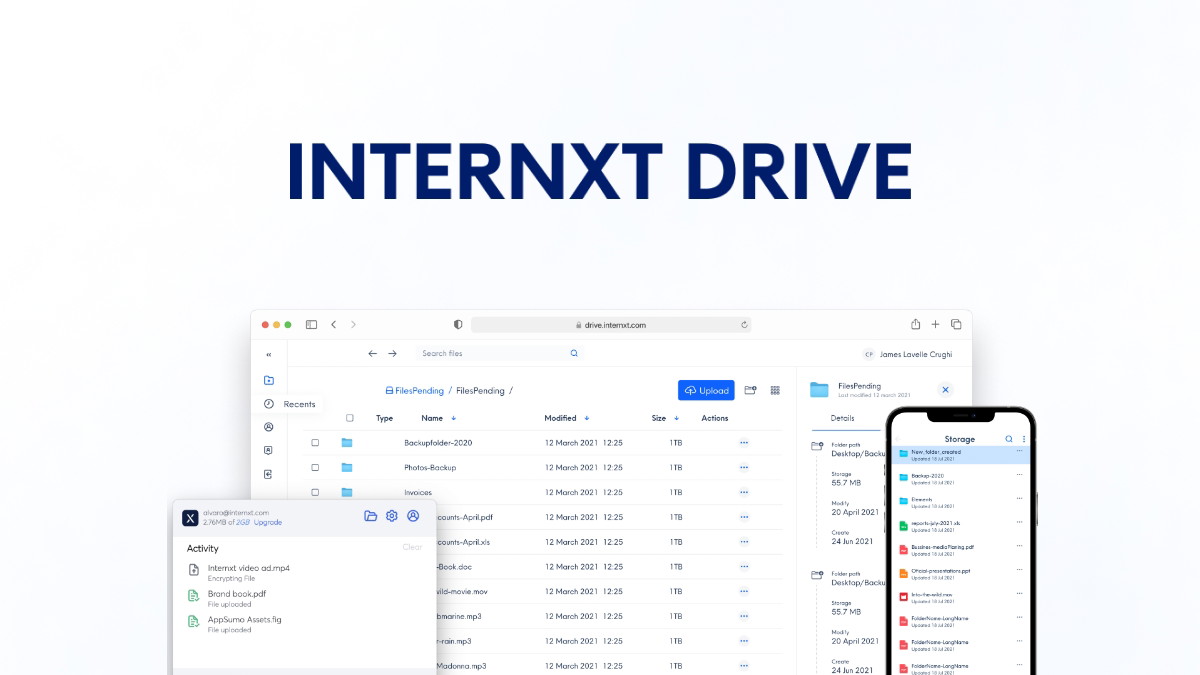
Task: Tap the vertical dots menu in phone Storage header
Action: click(1024, 439)
